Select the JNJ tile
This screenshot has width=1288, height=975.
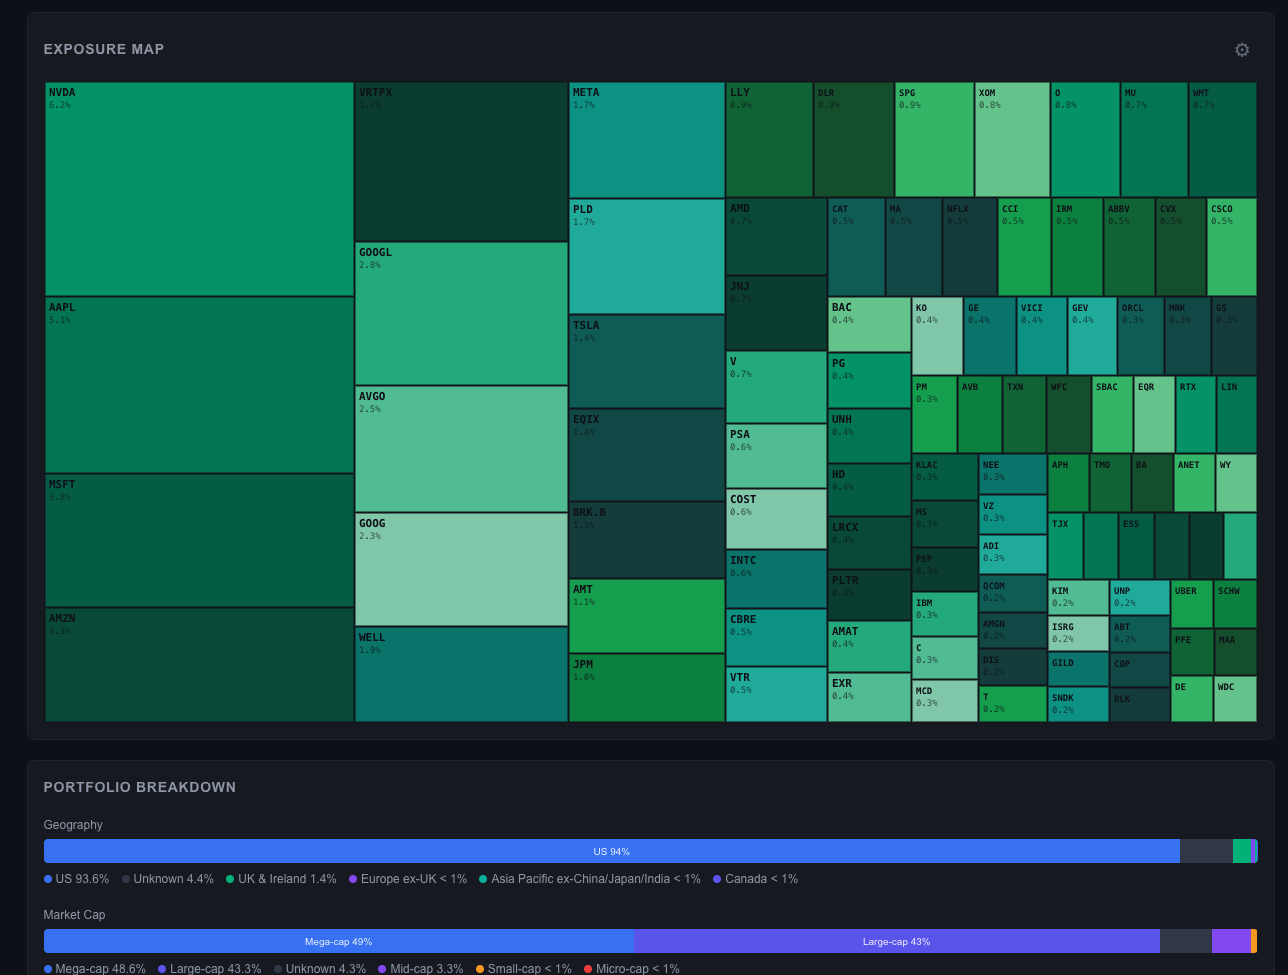pos(776,313)
